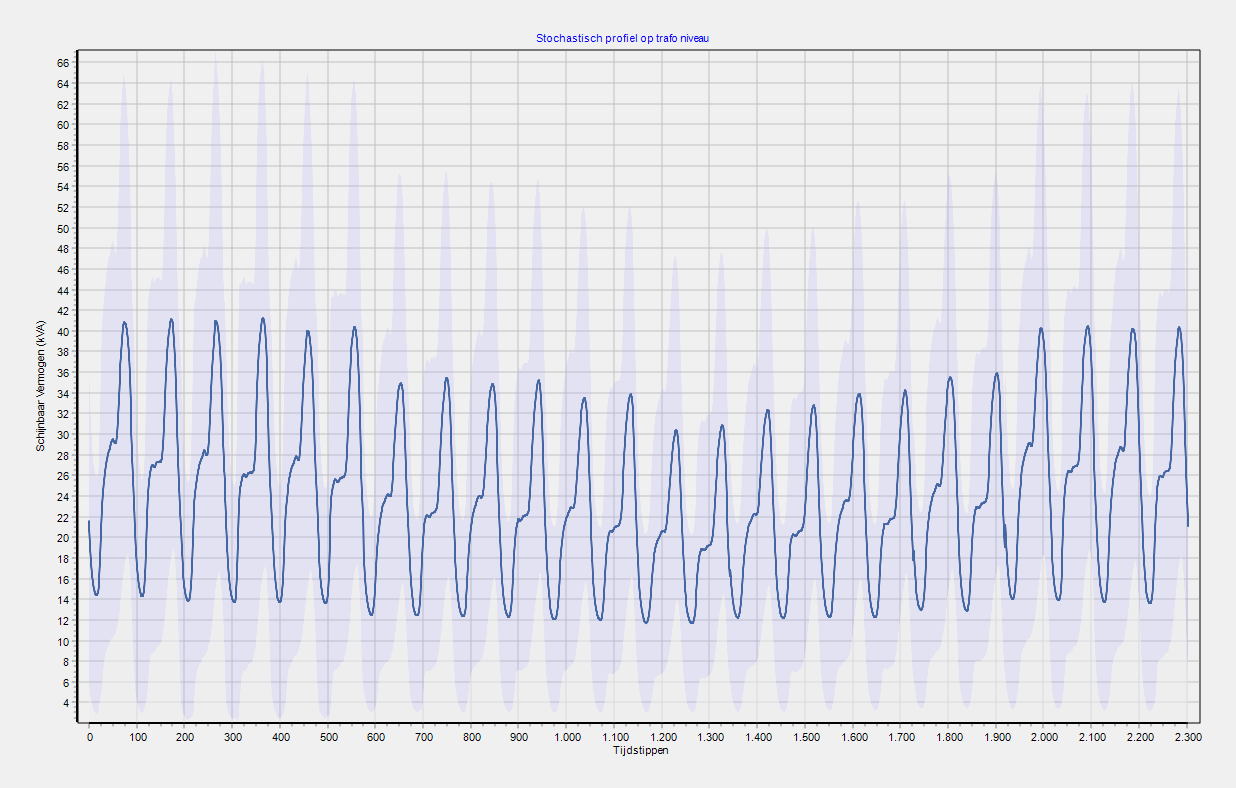
Task: Click the 1.800 tick label on the x-axis
Action: 949,737
